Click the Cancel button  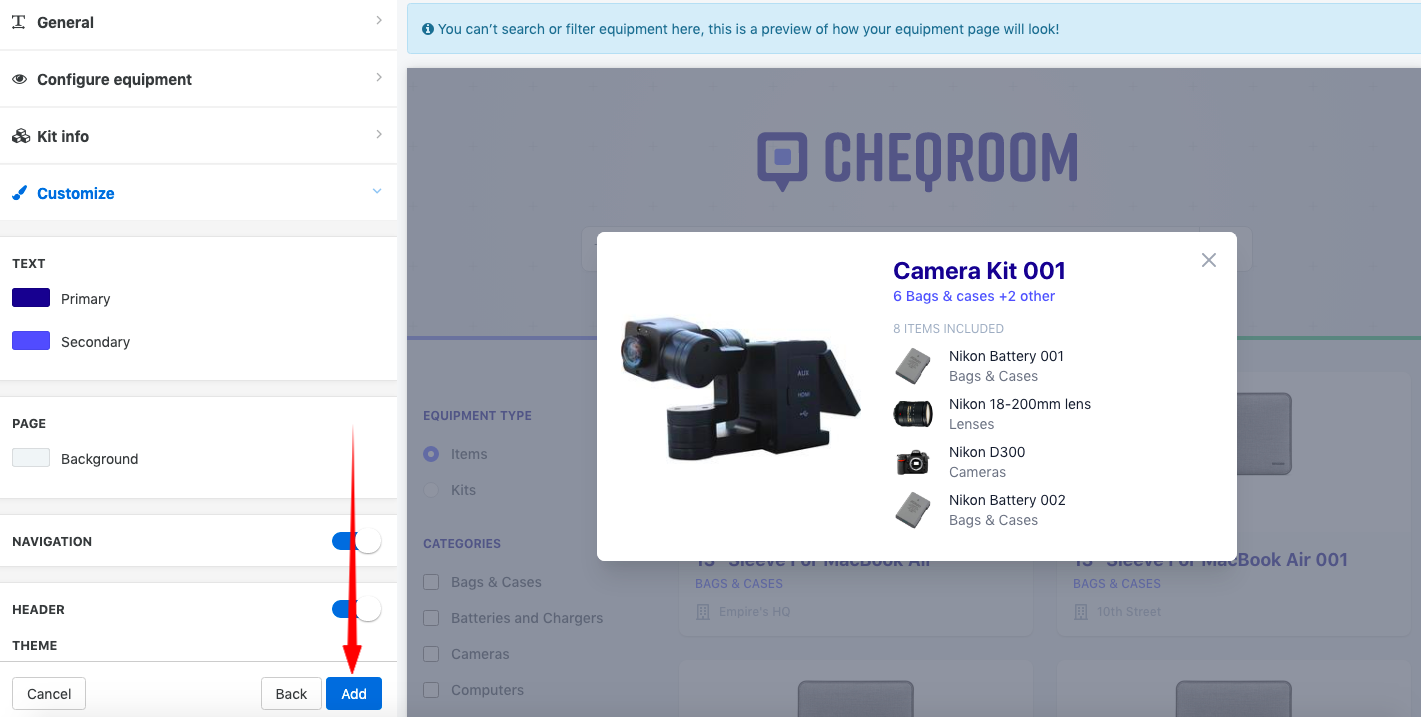[x=49, y=694]
